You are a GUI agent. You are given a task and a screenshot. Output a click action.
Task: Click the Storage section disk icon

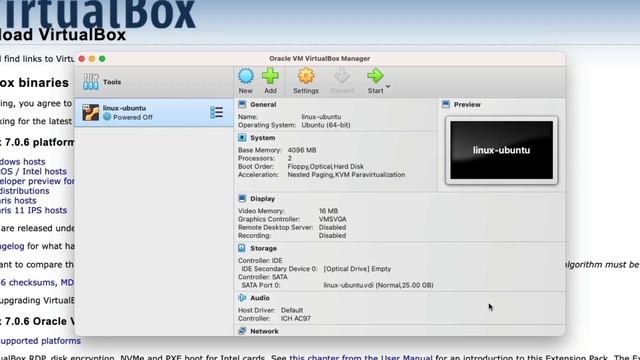[x=242, y=248]
